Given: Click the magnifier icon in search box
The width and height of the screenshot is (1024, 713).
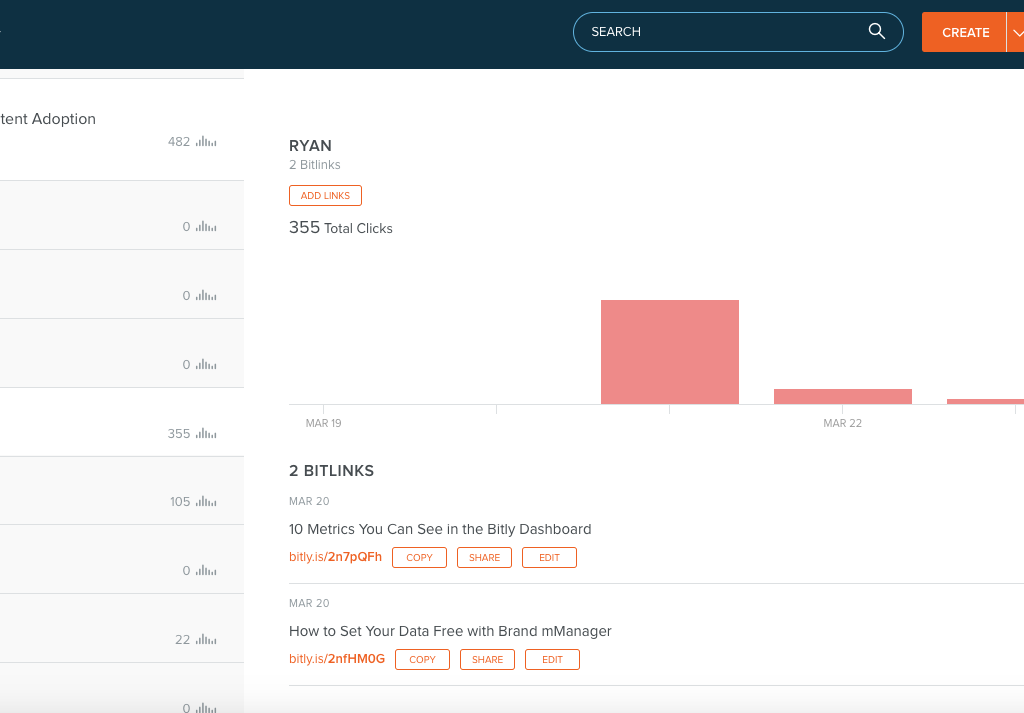Looking at the screenshot, I should (x=876, y=31).
